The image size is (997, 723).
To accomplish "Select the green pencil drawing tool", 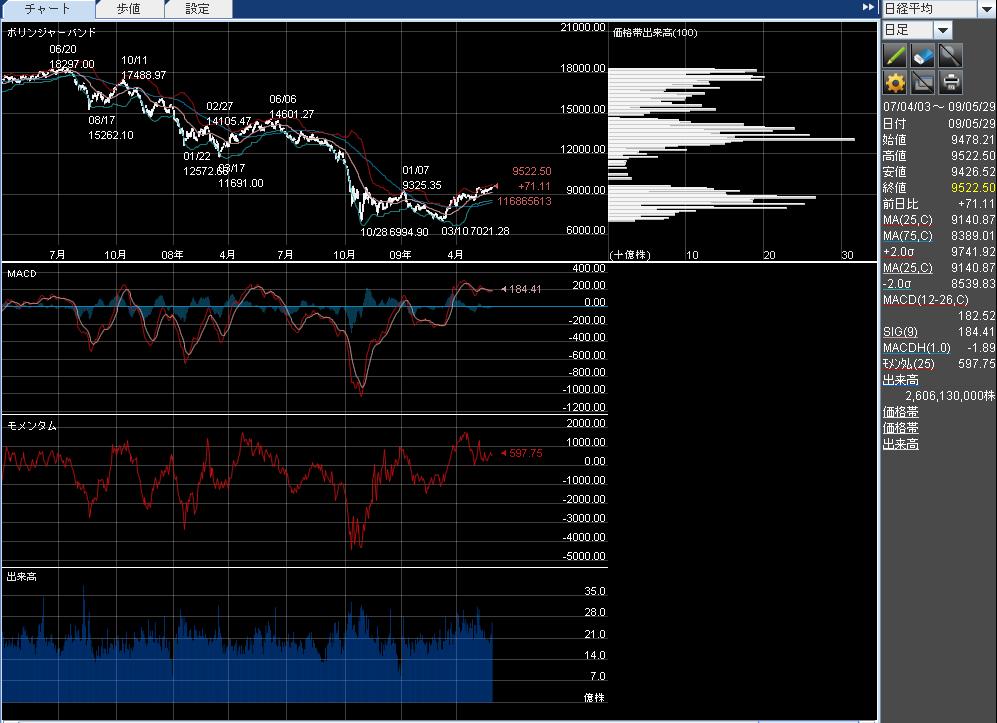I will tap(895, 55).
